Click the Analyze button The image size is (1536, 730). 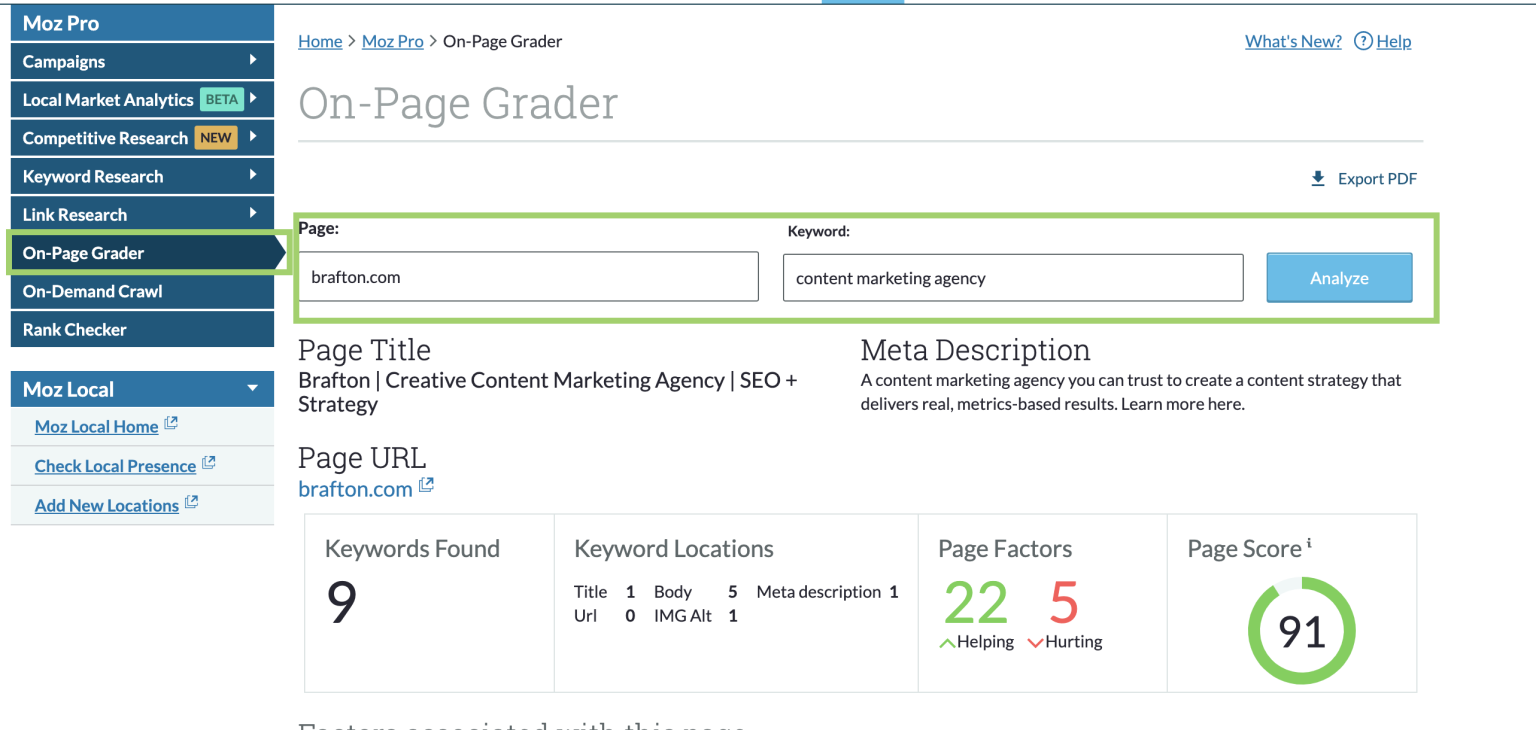pos(1339,278)
